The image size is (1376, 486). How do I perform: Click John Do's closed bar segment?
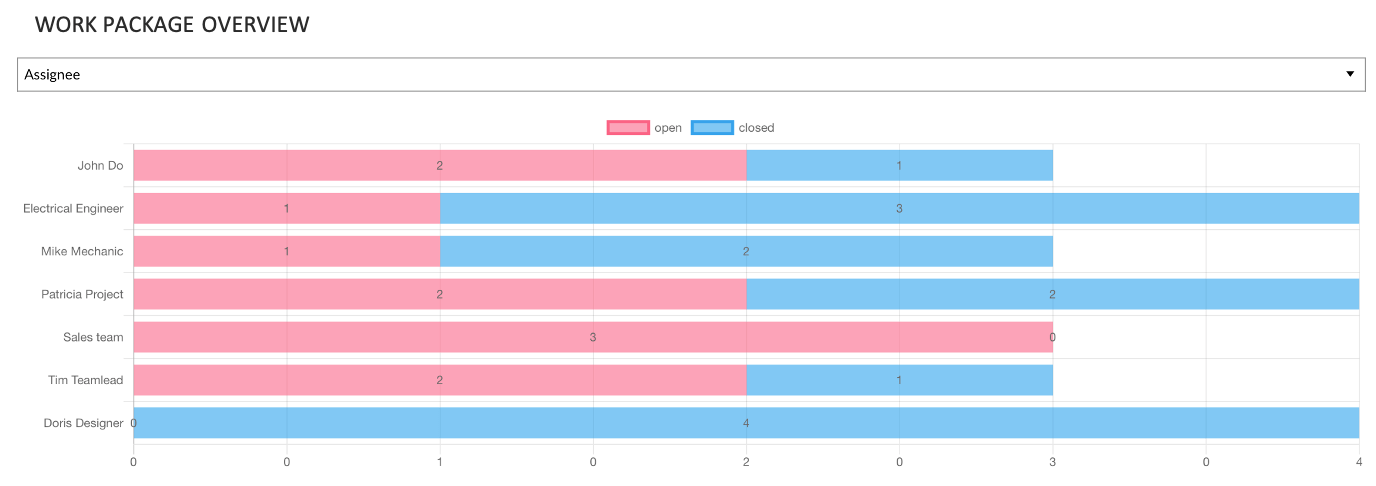[899, 165]
